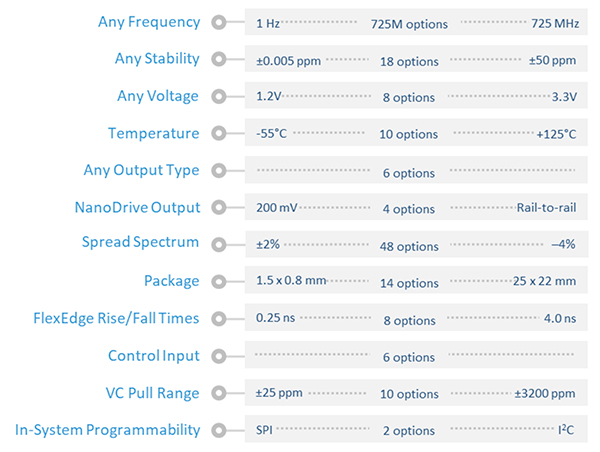Click the 18 options stability range bar
This screenshot has width=600, height=452.
point(416,61)
